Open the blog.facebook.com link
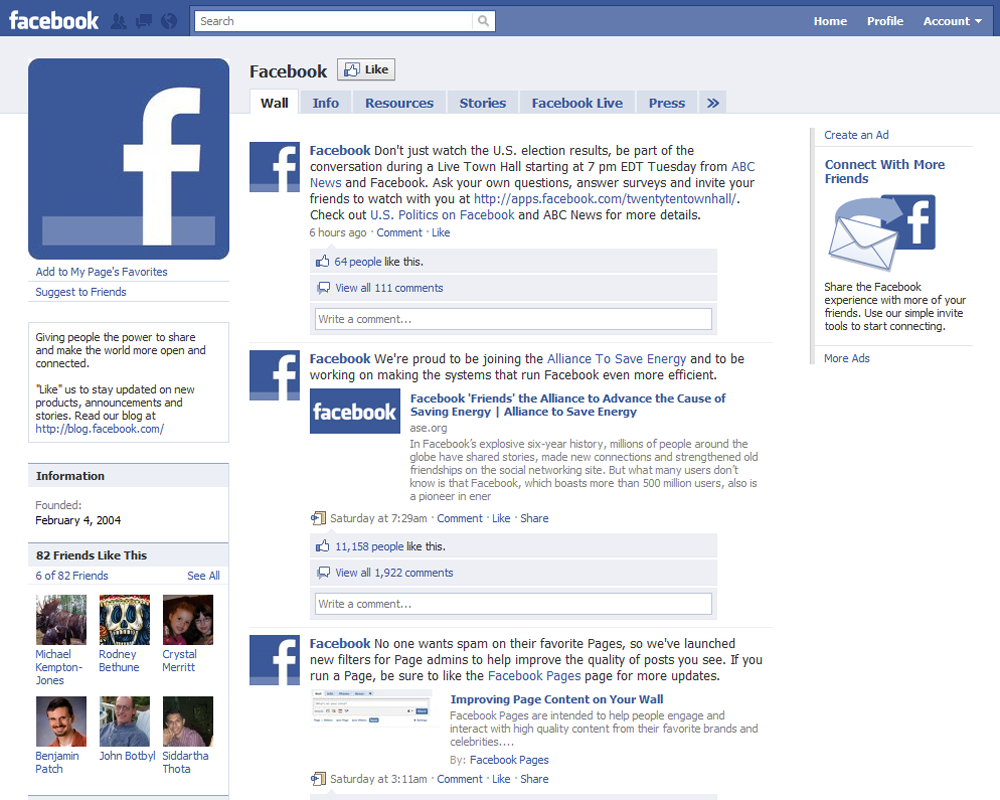Image resolution: width=1000 pixels, height=800 pixels. pyautogui.click(x=99, y=429)
